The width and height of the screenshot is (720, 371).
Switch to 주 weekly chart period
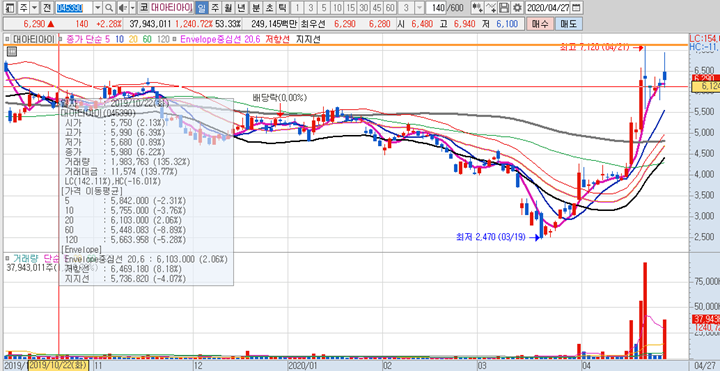214,8
